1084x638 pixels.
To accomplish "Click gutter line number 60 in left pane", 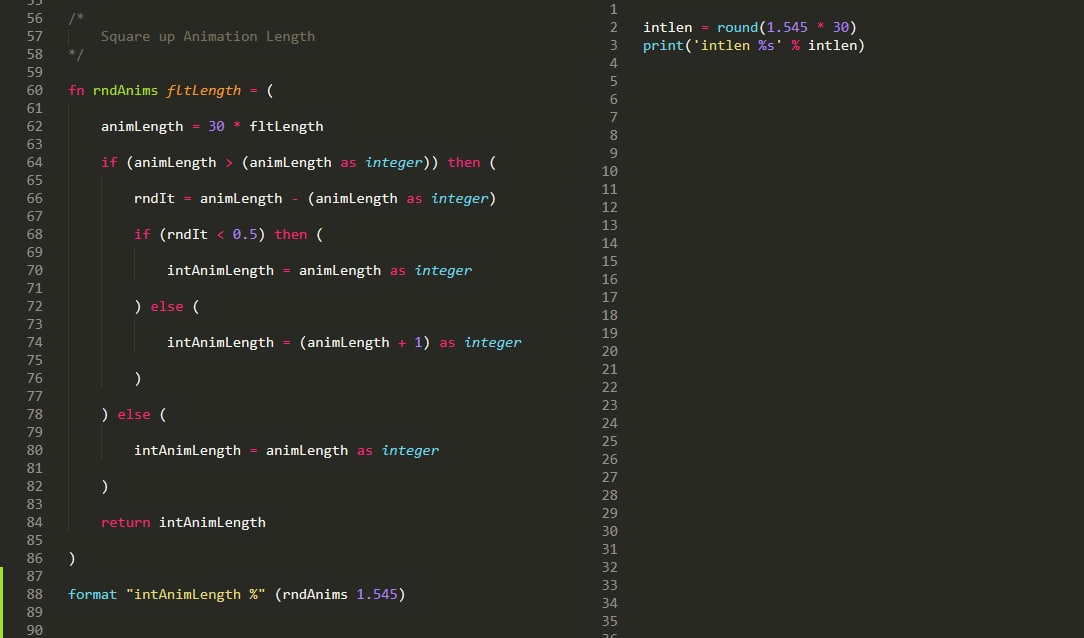I will click(35, 91).
